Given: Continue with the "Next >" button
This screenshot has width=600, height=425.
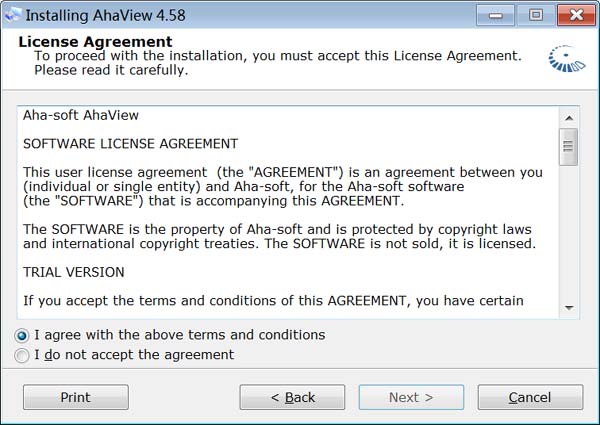Looking at the screenshot, I should pos(411,397).
